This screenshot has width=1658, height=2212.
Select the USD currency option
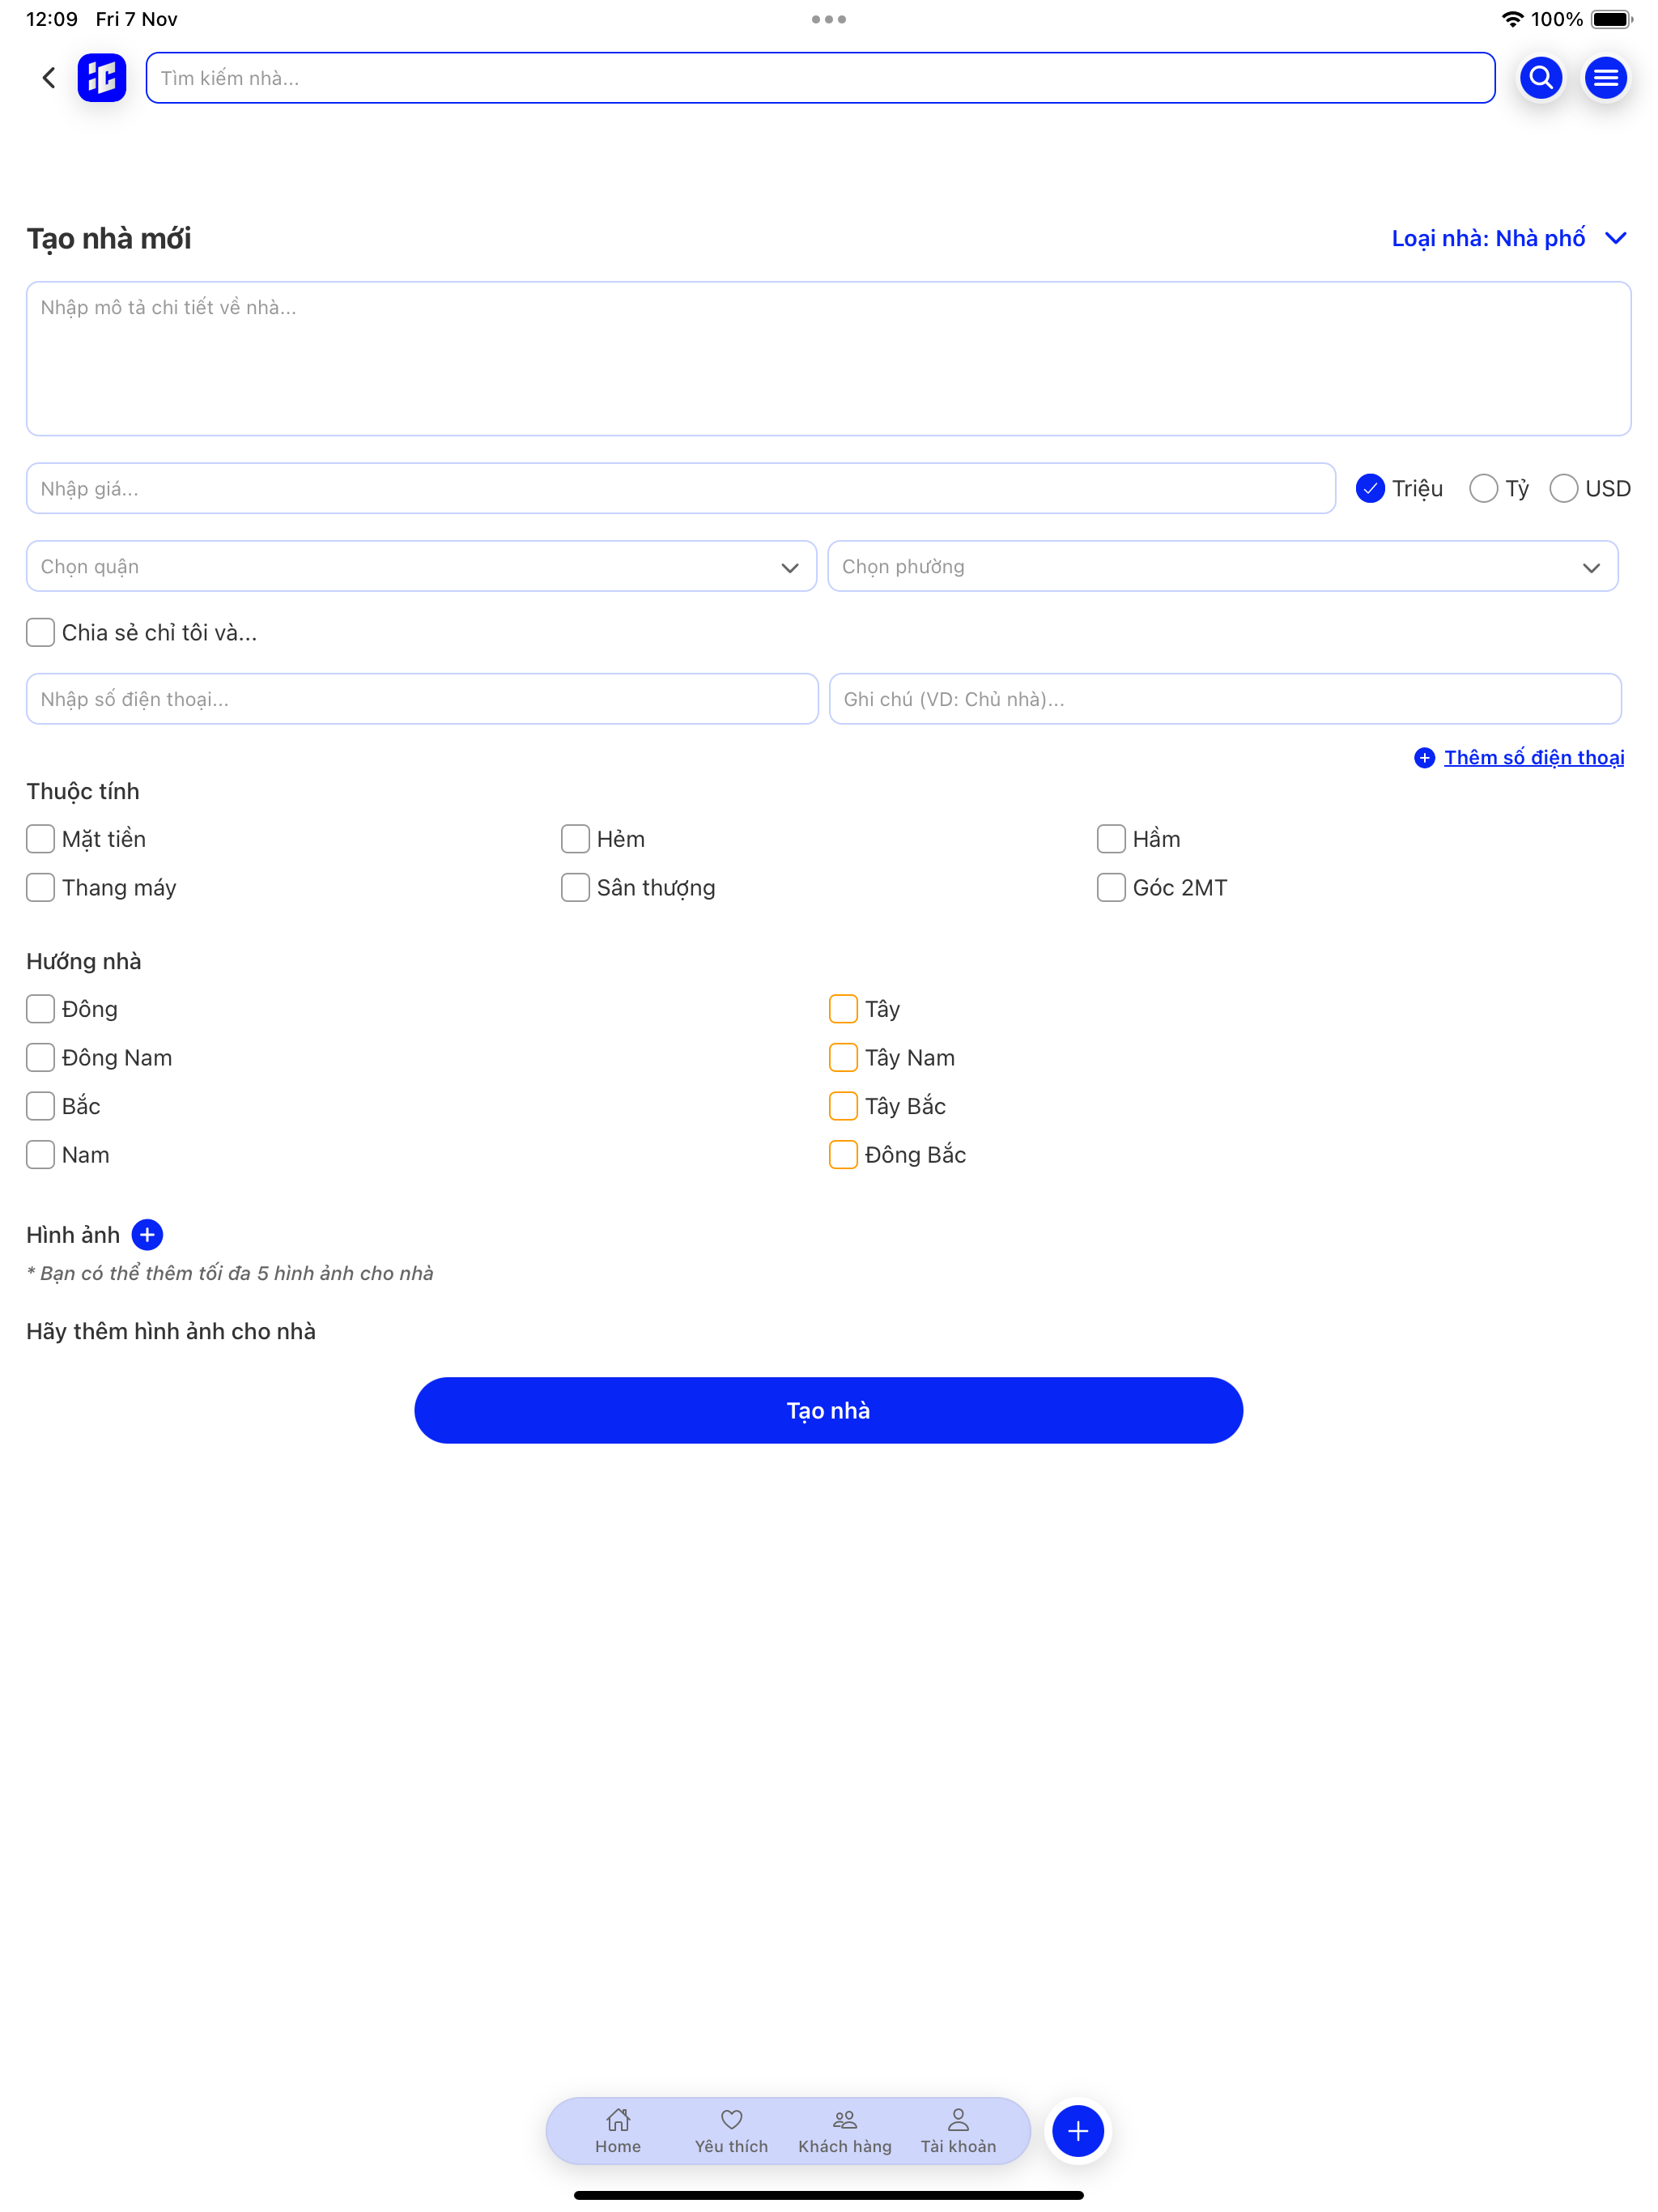(1590, 488)
